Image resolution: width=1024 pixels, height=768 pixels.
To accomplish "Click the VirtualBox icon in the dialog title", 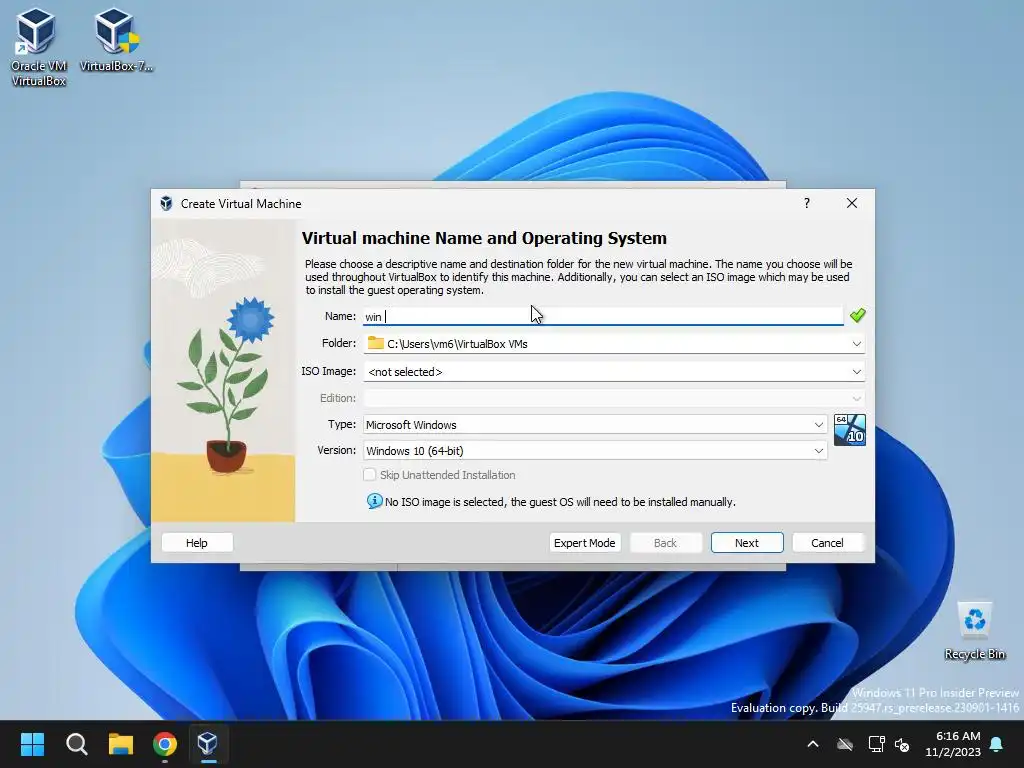I will (x=167, y=203).
